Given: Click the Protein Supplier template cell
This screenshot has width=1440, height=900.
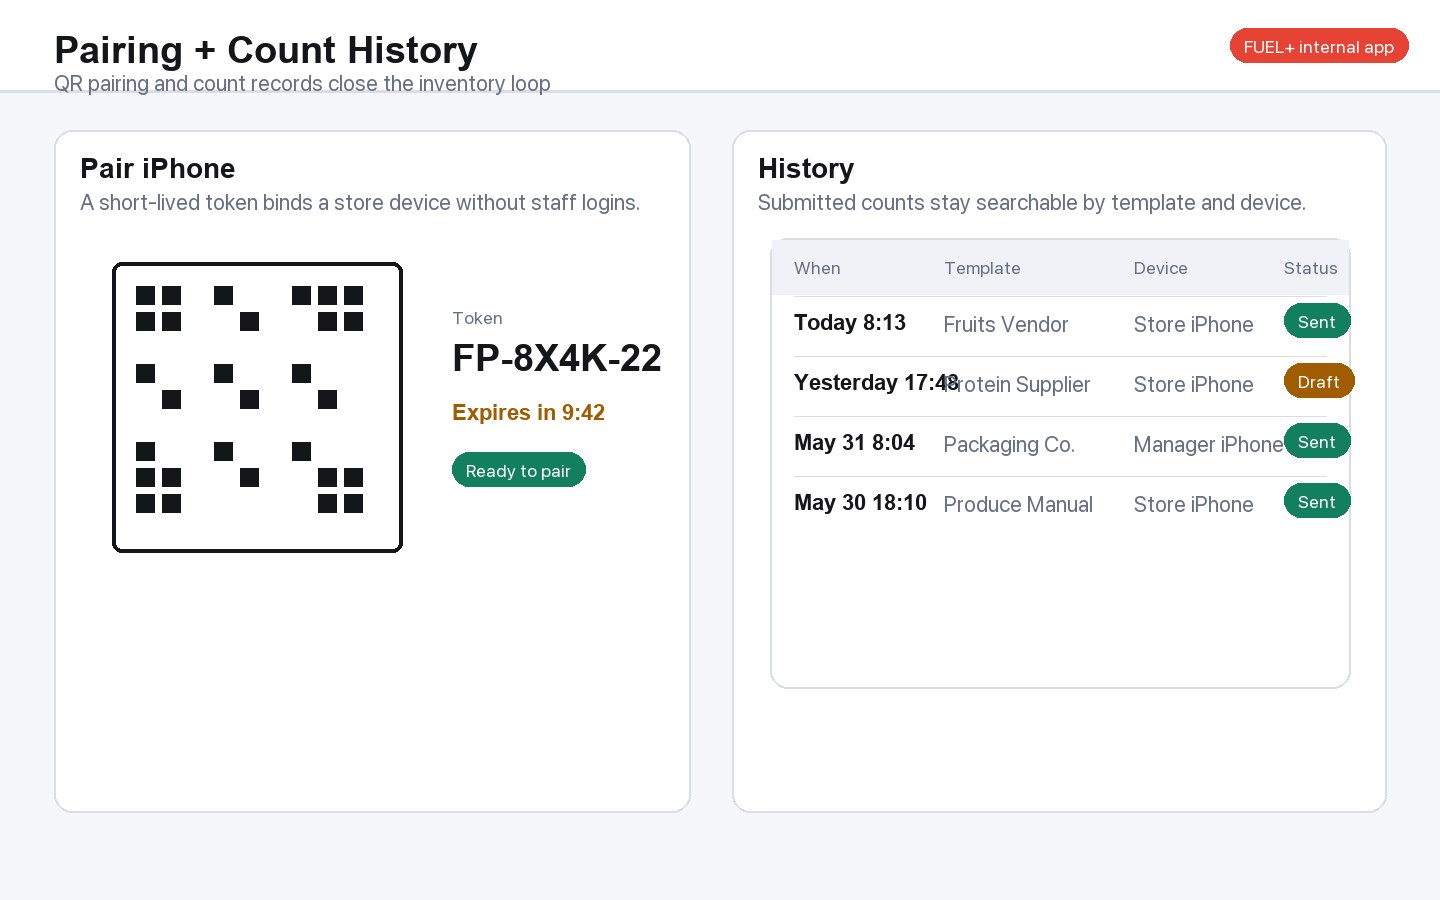Looking at the screenshot, I should [1017, 384].
